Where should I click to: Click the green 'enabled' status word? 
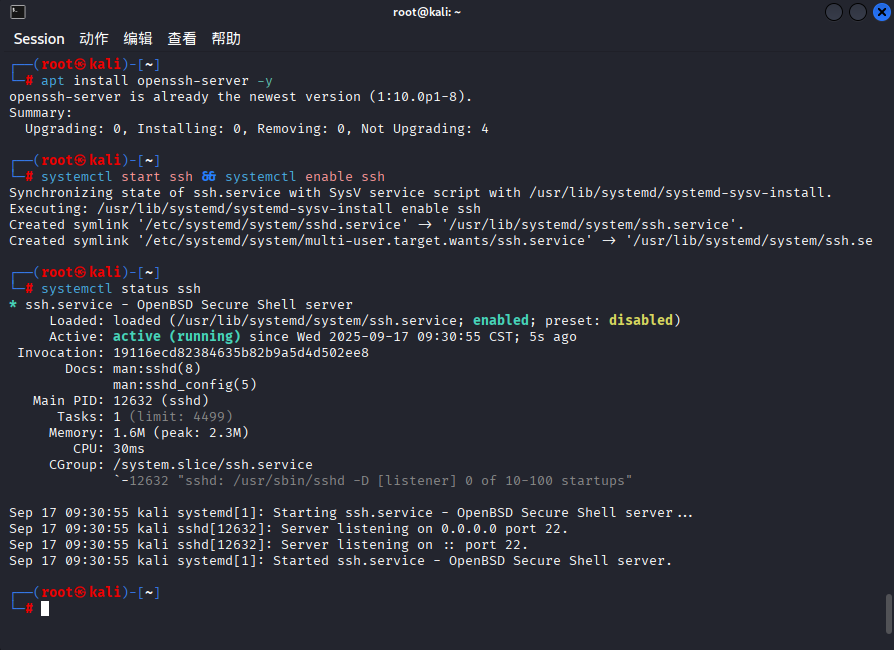(501, 320)
